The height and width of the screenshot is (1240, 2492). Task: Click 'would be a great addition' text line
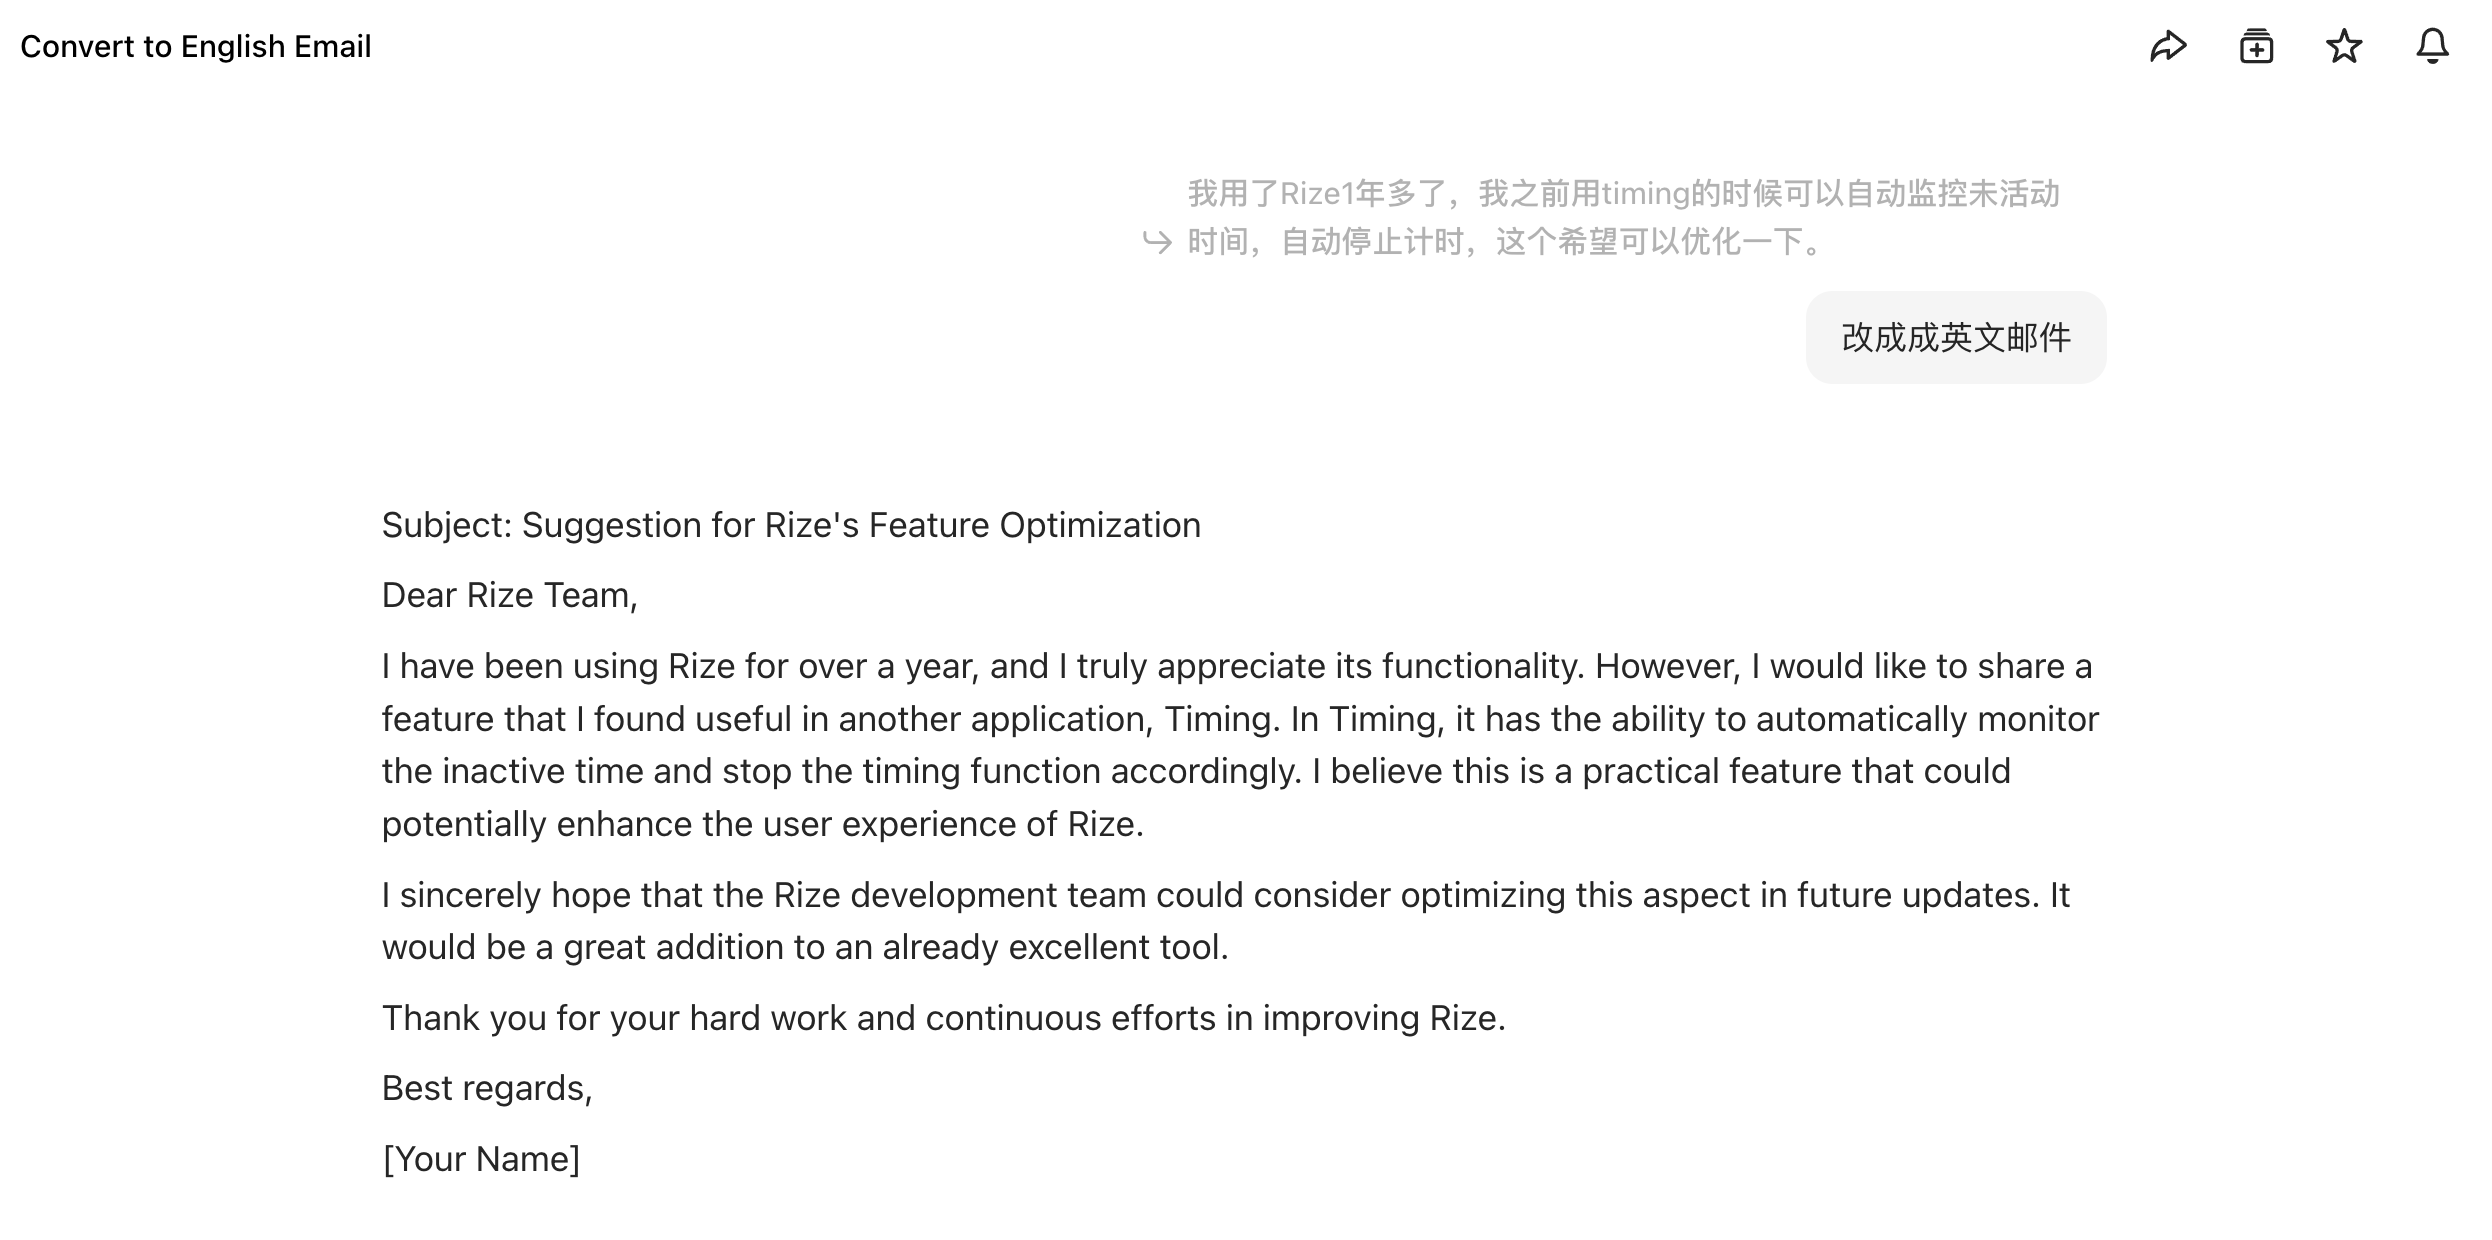click(804, 947)
